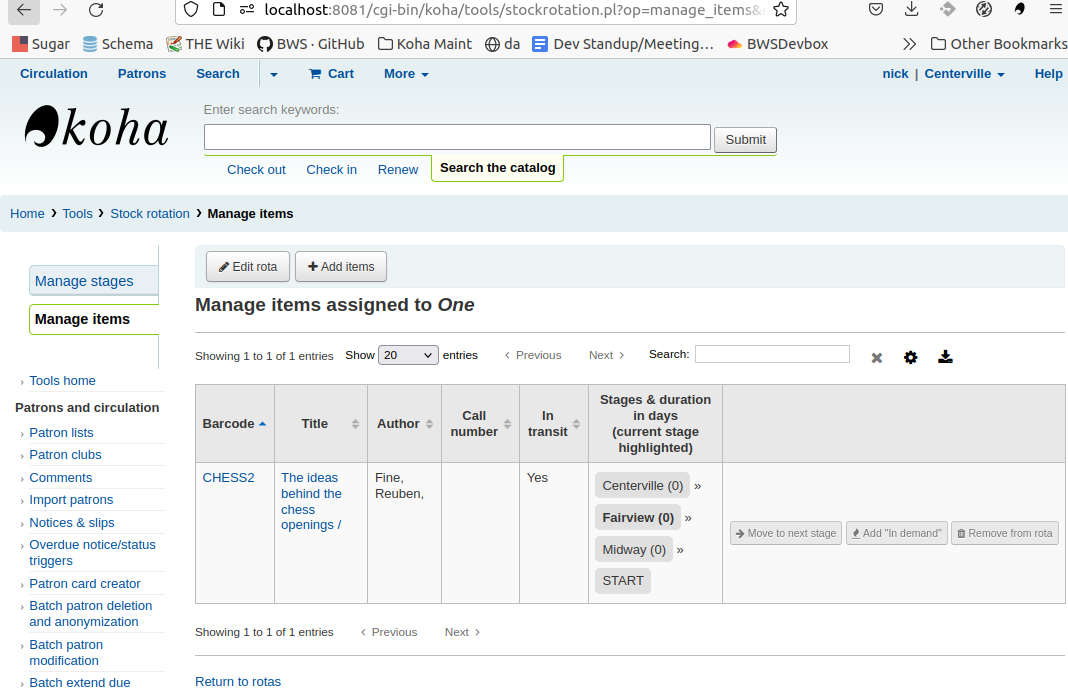This screenshot has width=1068, height=692.
Task: Click the table Search input field
Action: (x=772, y=354)
